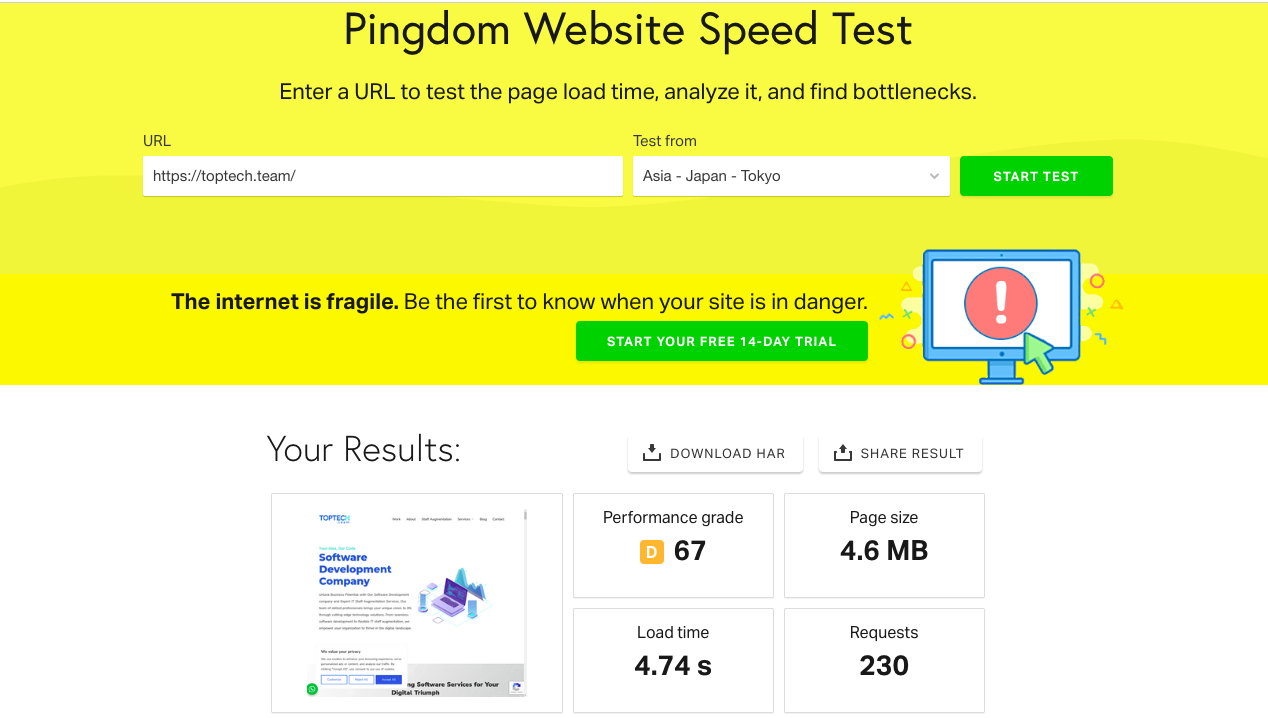
Task: Select the Requests 230 card
Action: pyautogui.click(x=884, y=660)
